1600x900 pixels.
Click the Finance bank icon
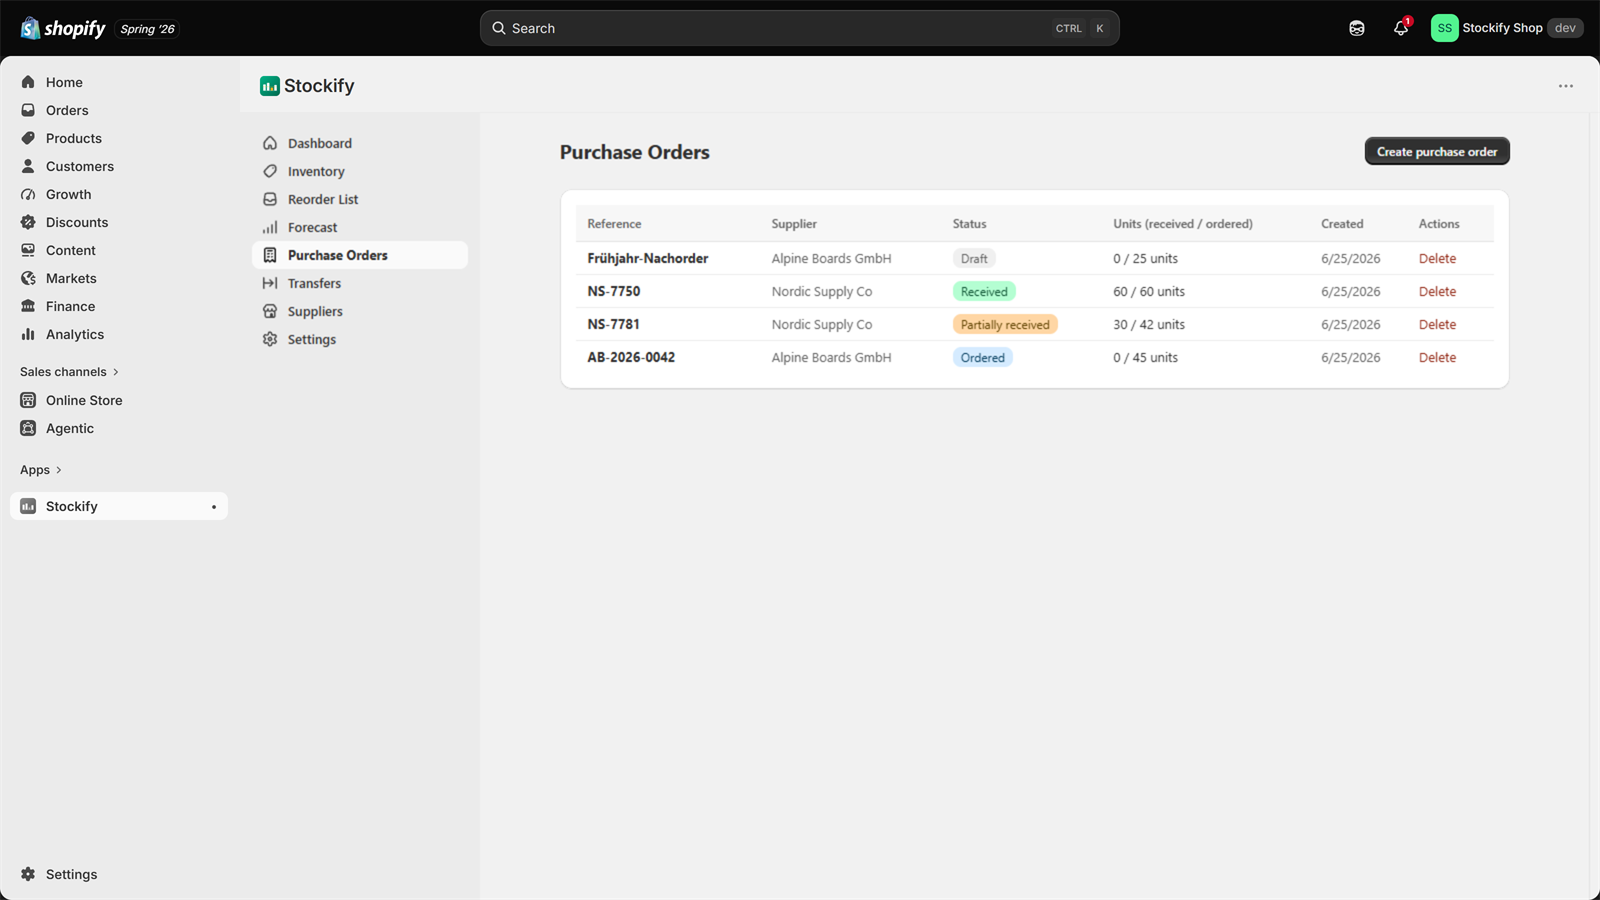click(x=28, y=306)
